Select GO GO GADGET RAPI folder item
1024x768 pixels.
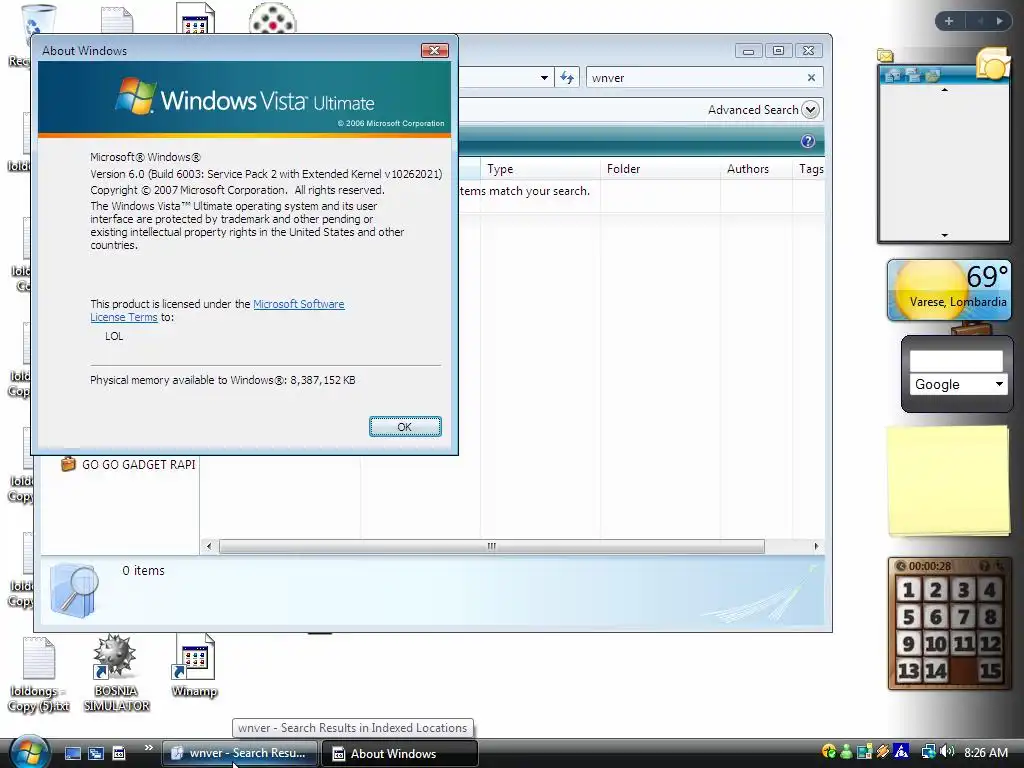tap(129, 464)
